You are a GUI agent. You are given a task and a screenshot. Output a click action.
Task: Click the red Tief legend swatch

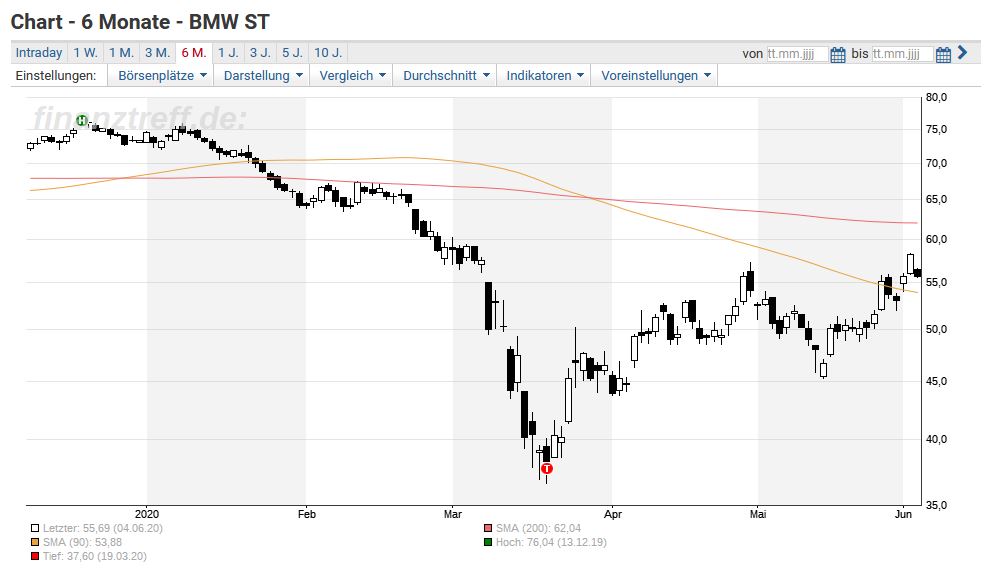pyautogui.click(x=35, y=556)
